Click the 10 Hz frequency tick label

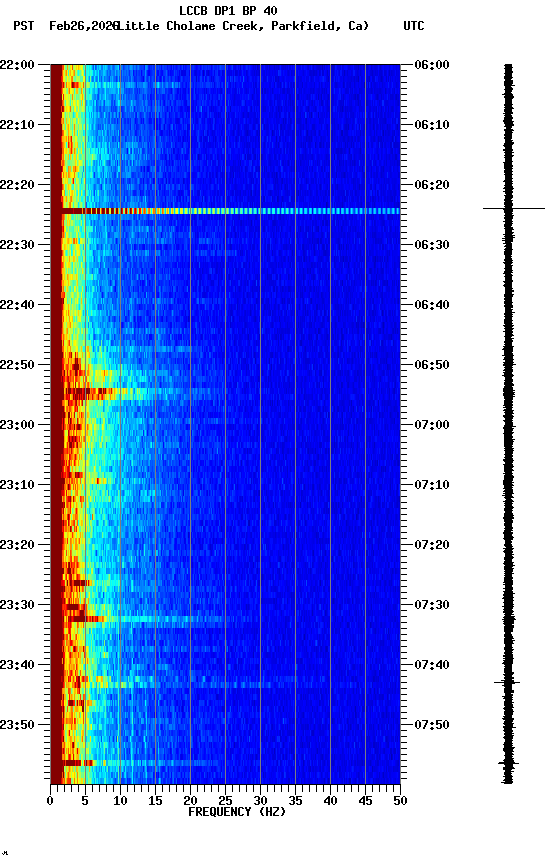(x=120, y=801)
